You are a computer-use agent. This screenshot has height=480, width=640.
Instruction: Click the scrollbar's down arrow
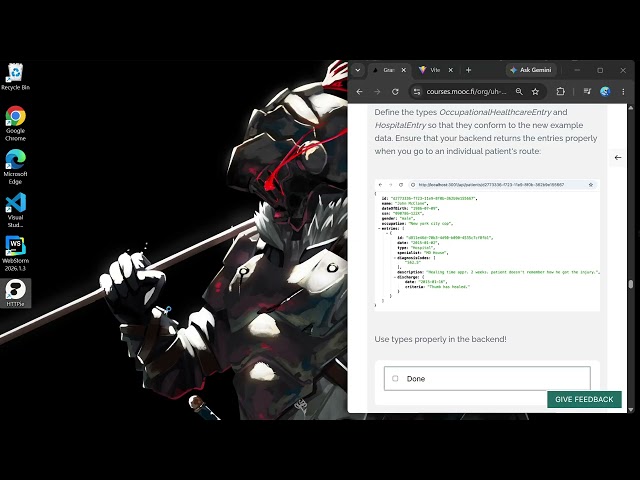pos(631,409)
